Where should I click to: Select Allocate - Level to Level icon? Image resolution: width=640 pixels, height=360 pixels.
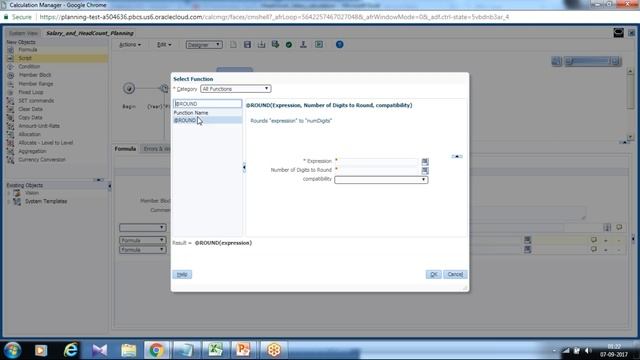(x=11, y=143)
